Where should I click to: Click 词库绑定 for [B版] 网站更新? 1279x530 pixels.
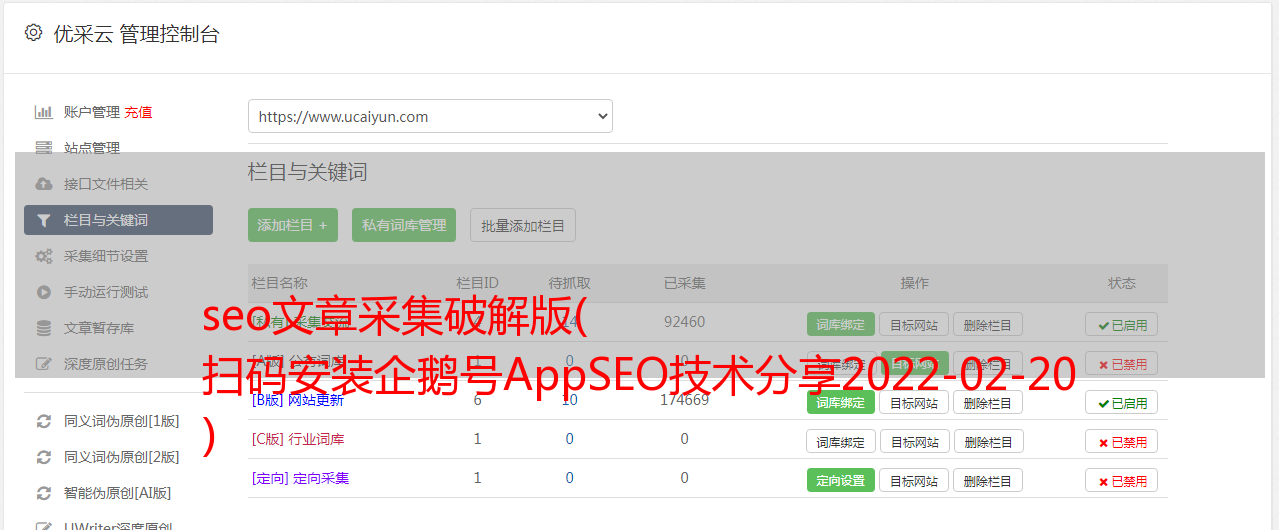point(840,402)
